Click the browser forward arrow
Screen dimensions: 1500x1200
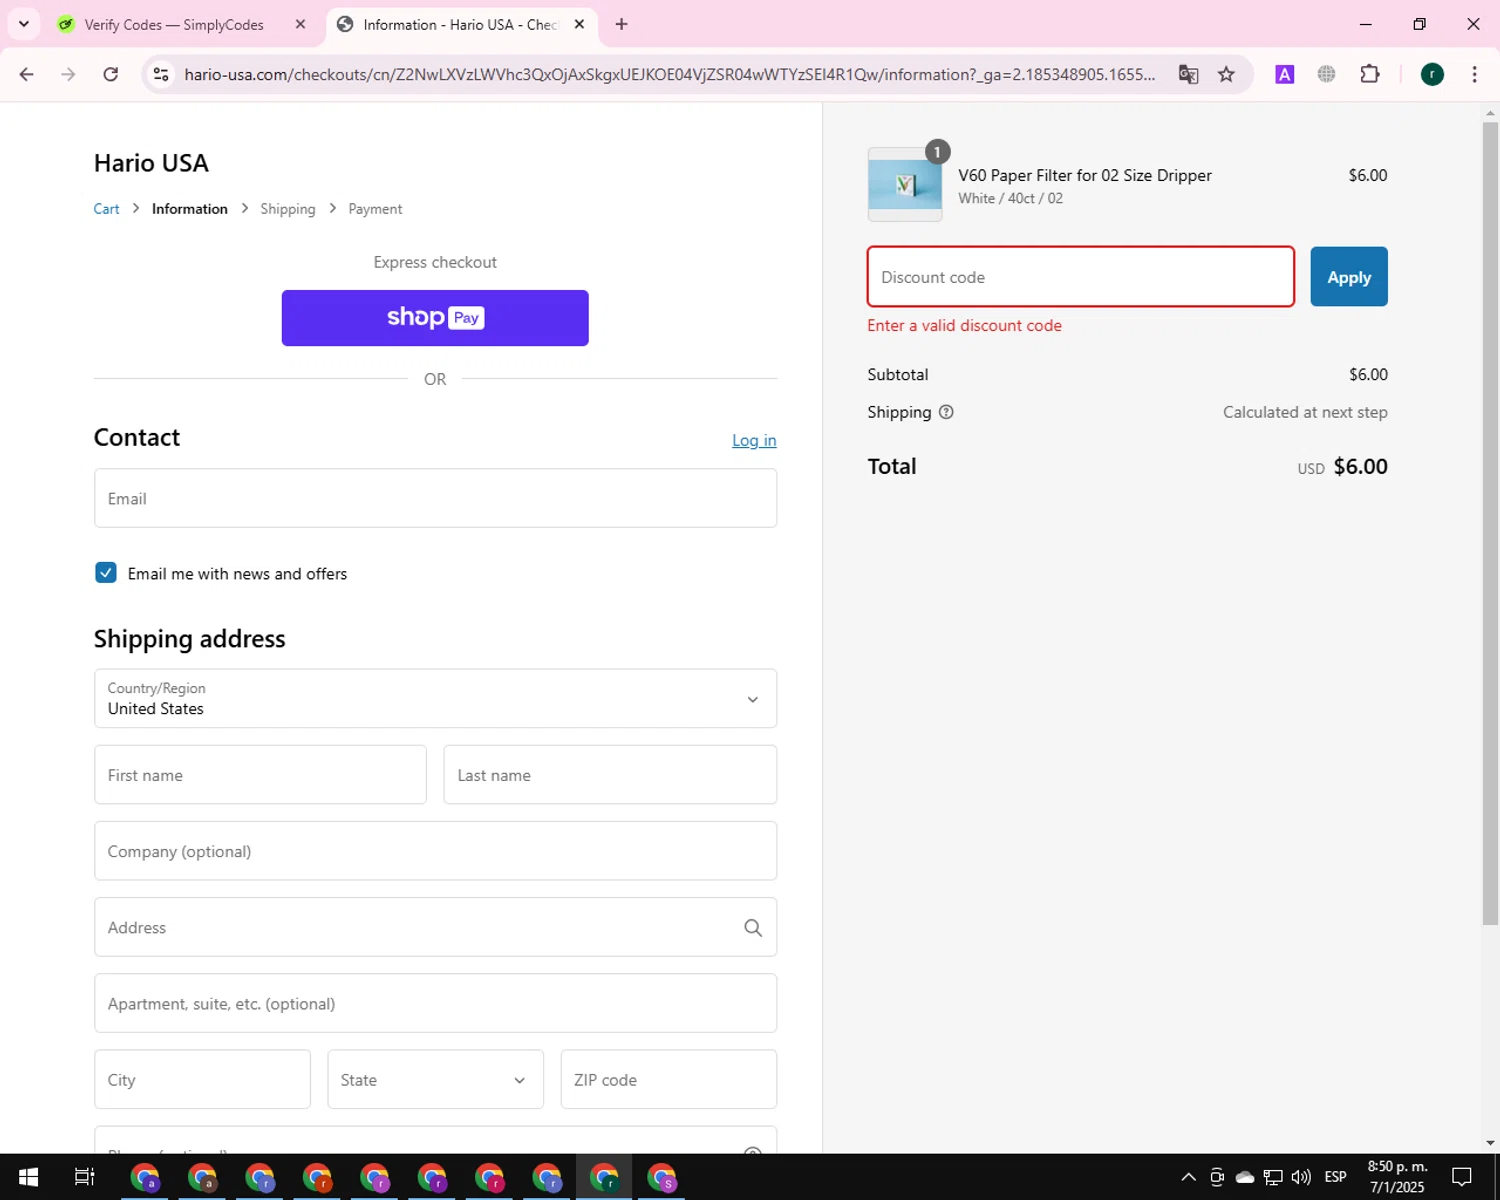pos(68,74)
